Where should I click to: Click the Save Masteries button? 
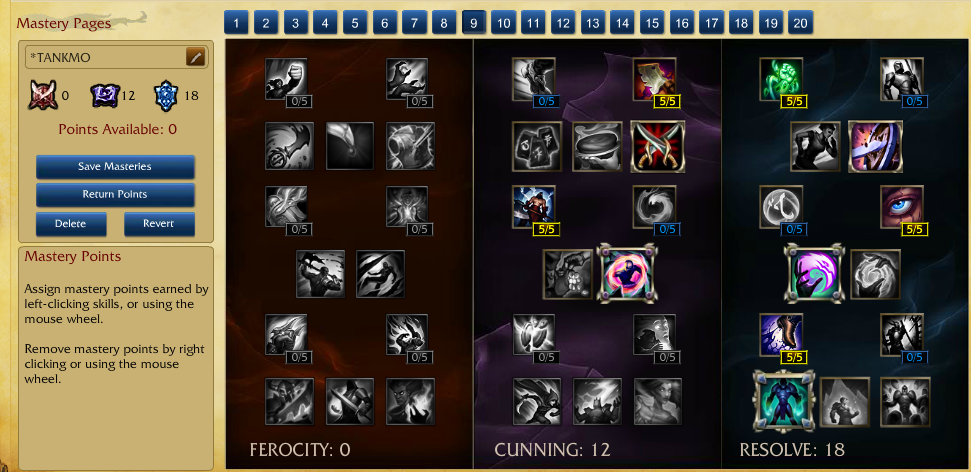pyautogui.click(x=115, y=167)
